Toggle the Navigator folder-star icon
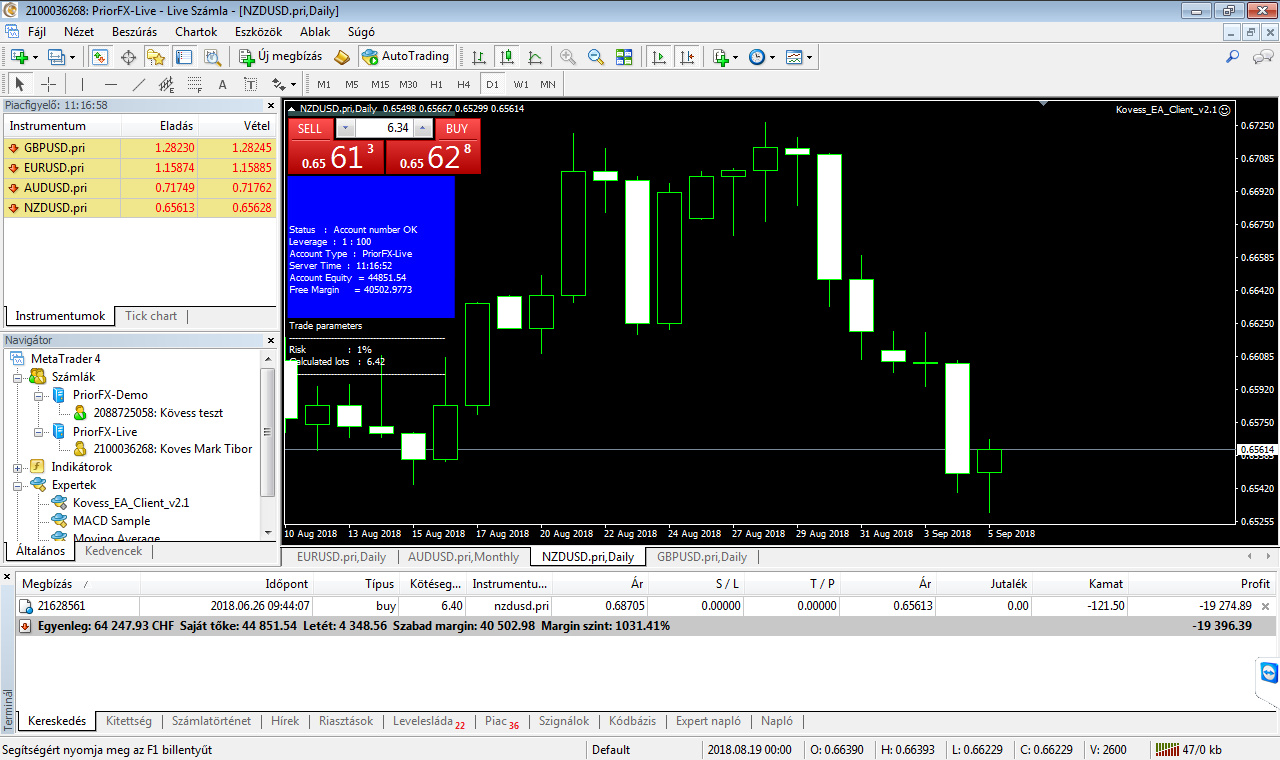Image resolution: width=1280 pixels, height=760 pixels. coord(156,57)
